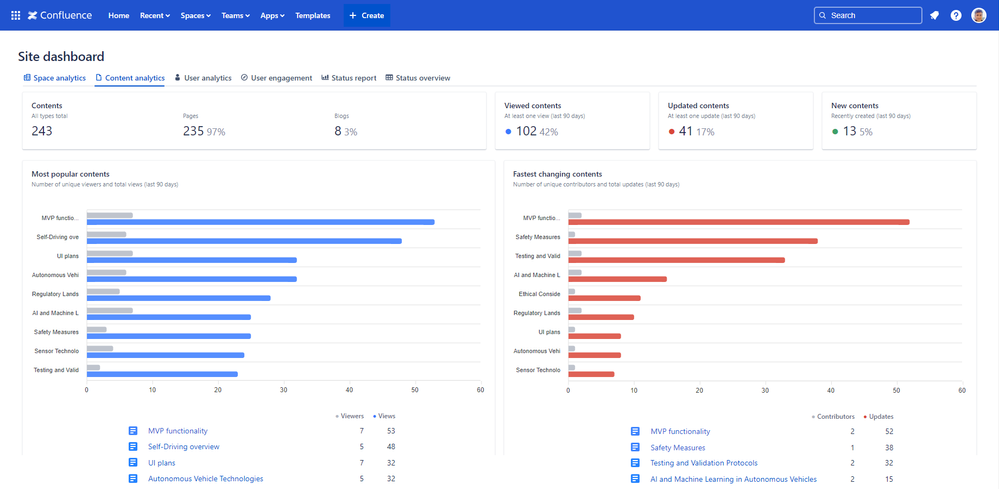Expand the Spaces dropdown menu

196,16
